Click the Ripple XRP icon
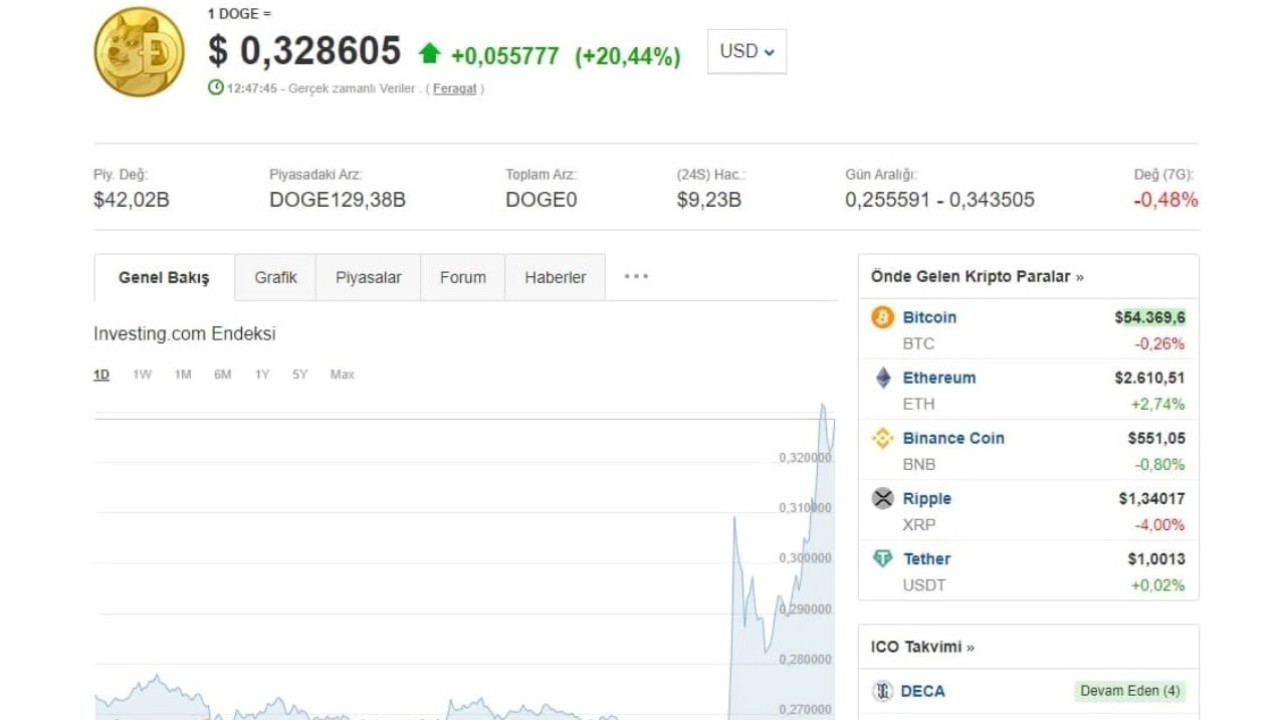1280x720 pixels. [x=882, y=498]
